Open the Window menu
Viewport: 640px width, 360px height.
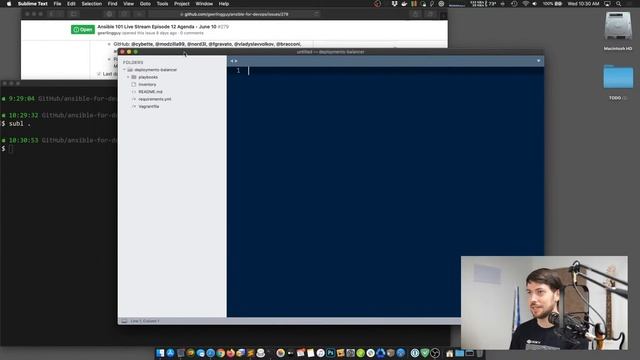pyautogui.click(x=204, y=4)
